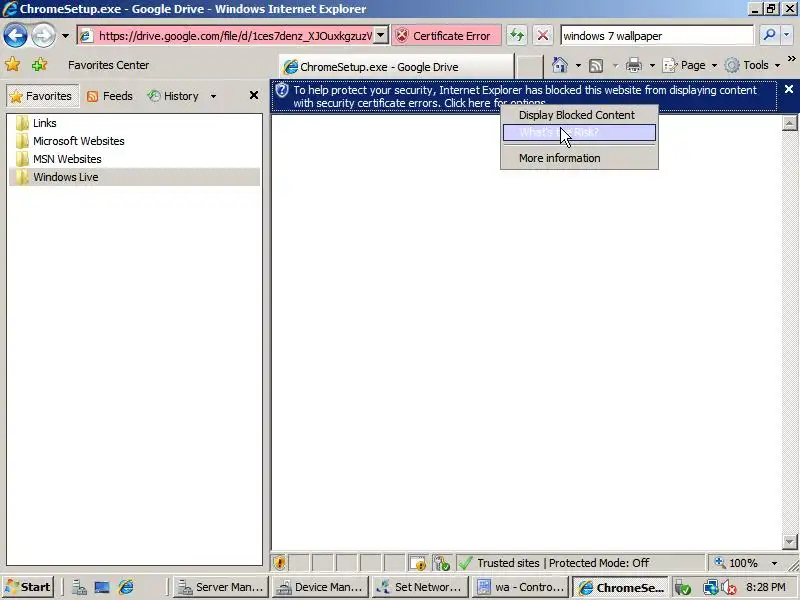Click the tray muted volume icon
The height and width of the screenshot is (600, 800).
(729, 588)
